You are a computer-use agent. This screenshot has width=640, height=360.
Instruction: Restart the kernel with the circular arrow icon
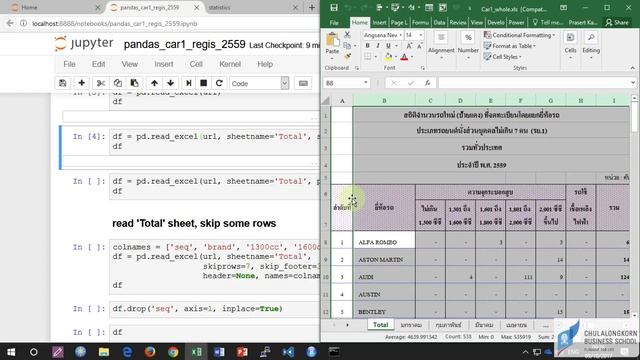(x=219, y=83)
